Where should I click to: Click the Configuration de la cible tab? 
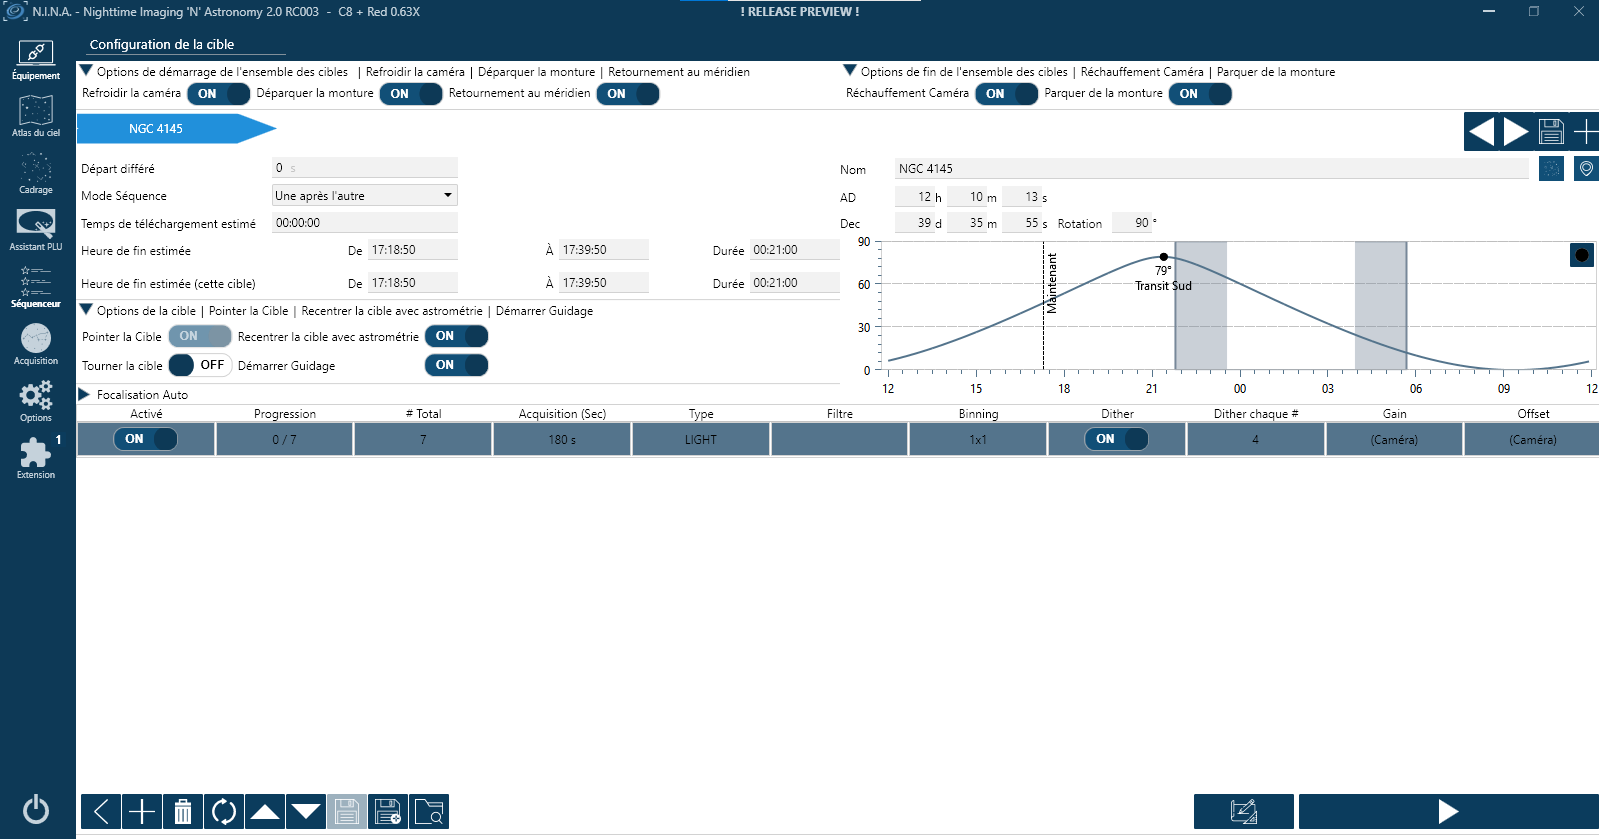coord(162,44)
